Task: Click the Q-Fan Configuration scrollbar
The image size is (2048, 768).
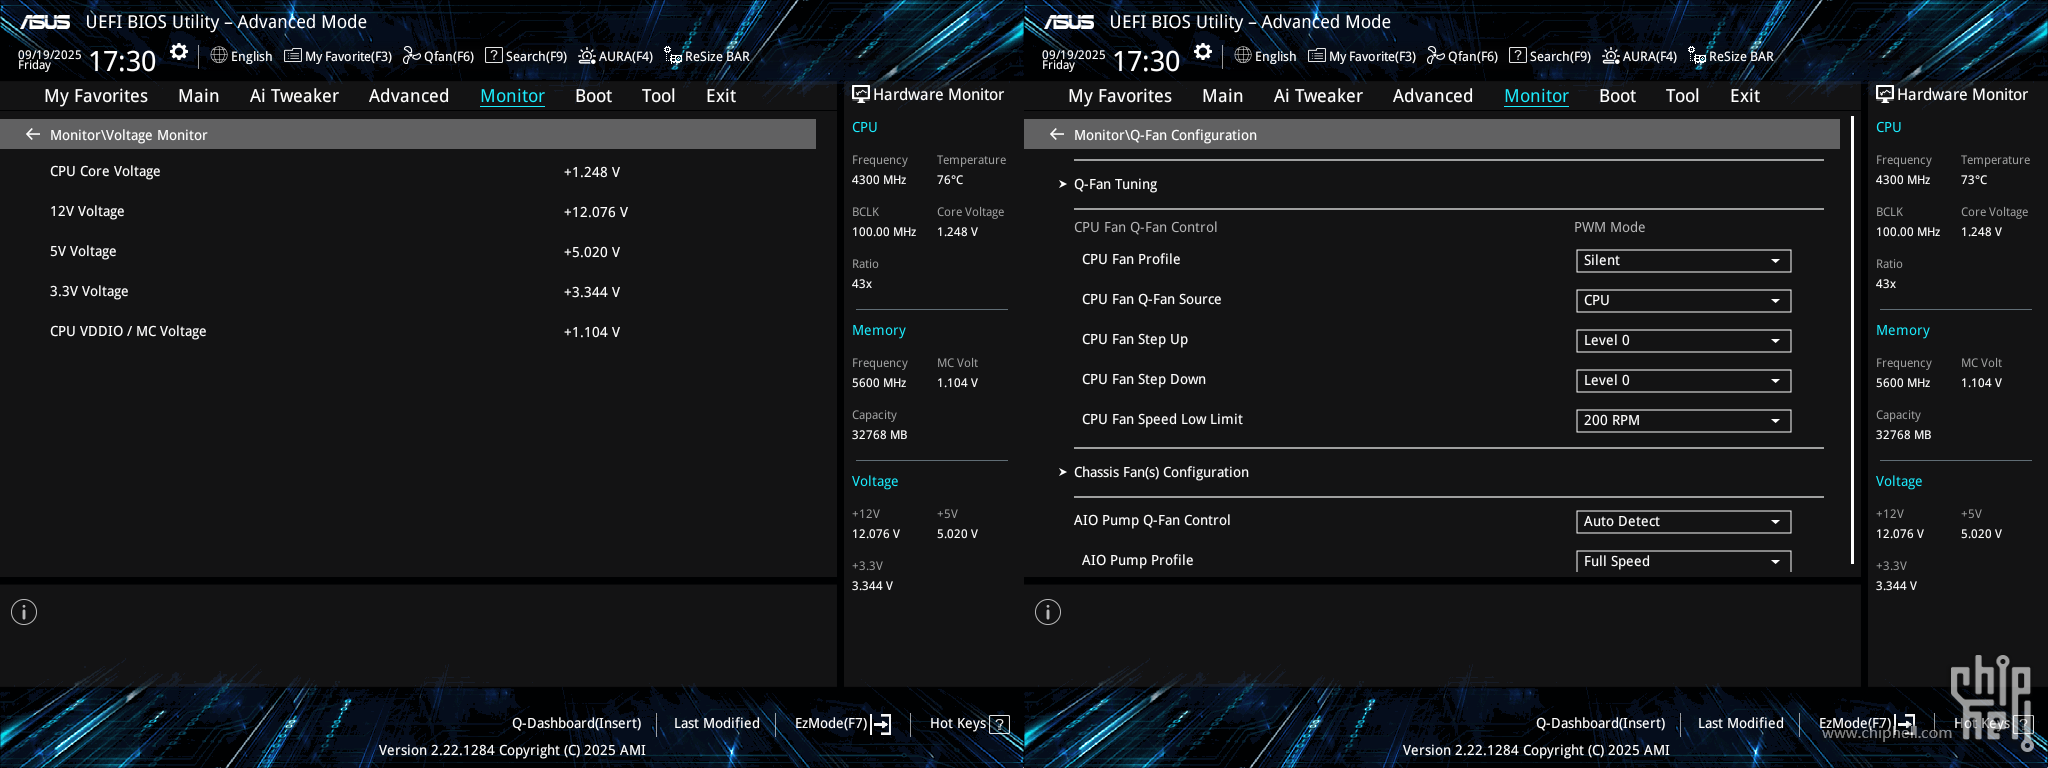Action: (1853, 340)
